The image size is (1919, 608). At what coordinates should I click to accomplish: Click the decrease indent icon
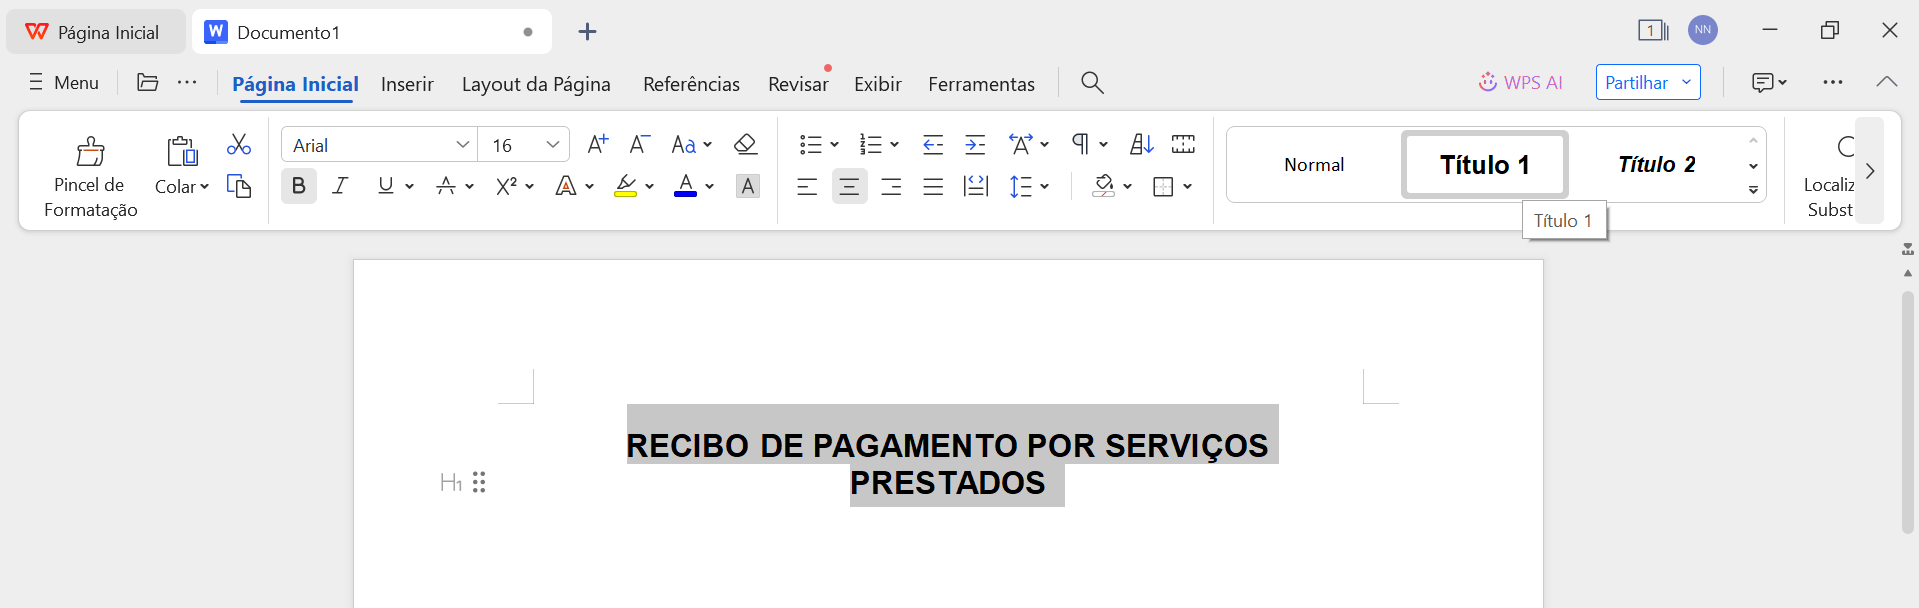point(933,144)
